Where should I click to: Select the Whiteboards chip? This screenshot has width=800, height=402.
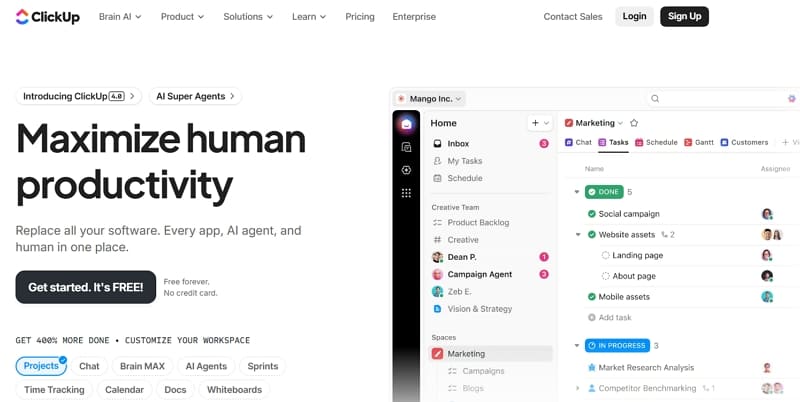pyautogui.click(x=234, y=390)
